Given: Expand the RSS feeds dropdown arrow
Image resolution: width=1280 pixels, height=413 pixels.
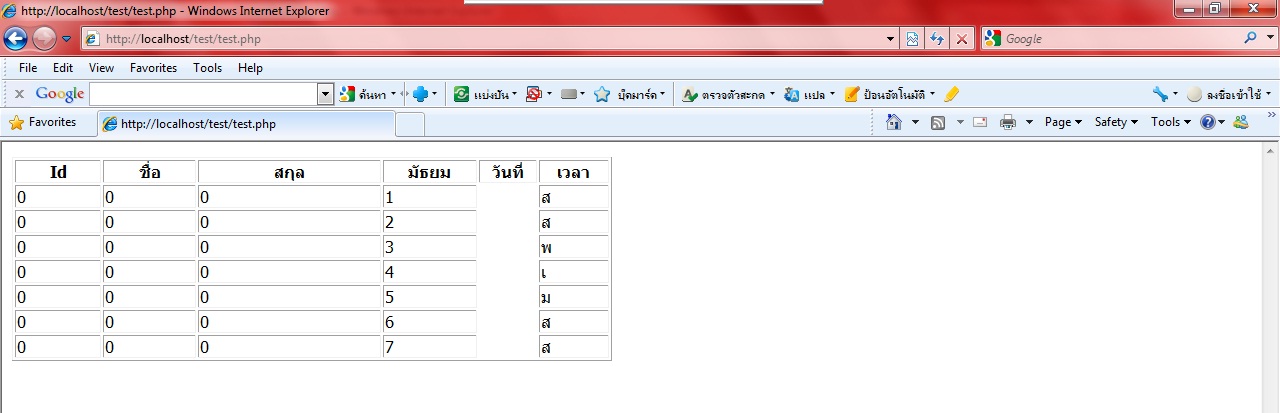Looking at the screenshot, I should [960, 122].
